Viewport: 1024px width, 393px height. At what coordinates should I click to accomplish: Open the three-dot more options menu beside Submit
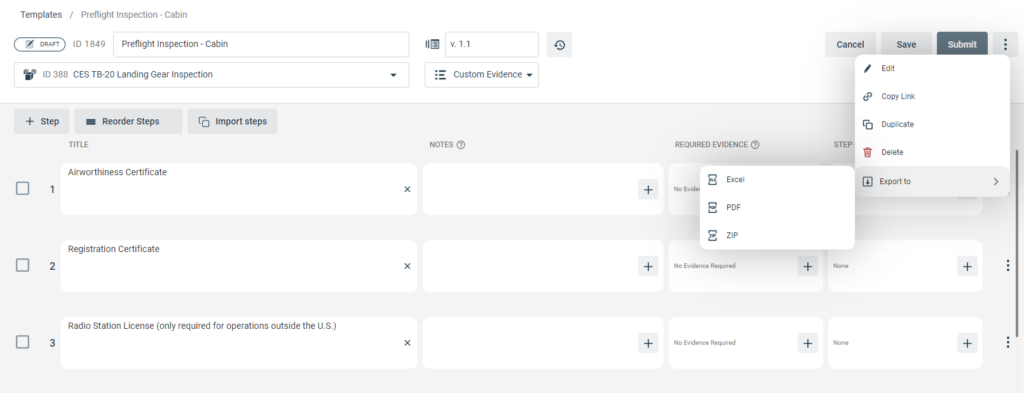click(x=1004, y=44)
